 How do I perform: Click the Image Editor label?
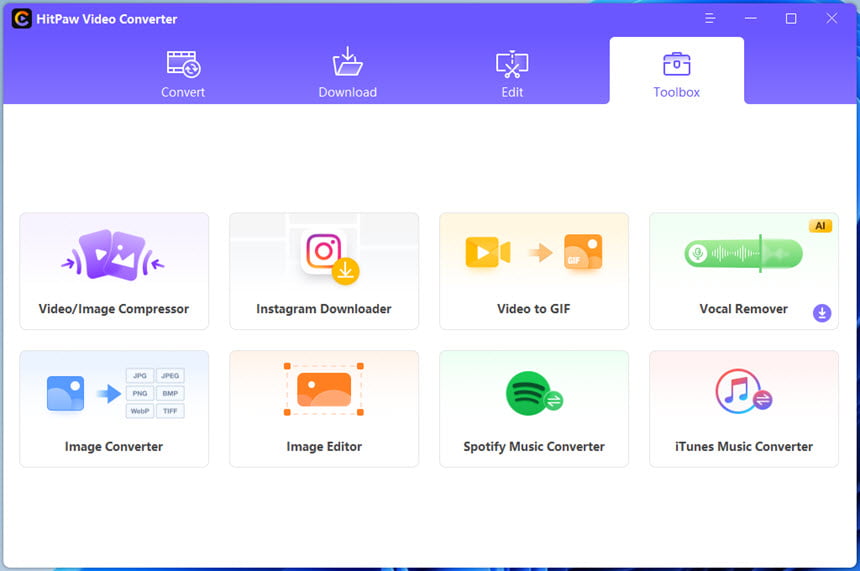(x=324, y=446)
